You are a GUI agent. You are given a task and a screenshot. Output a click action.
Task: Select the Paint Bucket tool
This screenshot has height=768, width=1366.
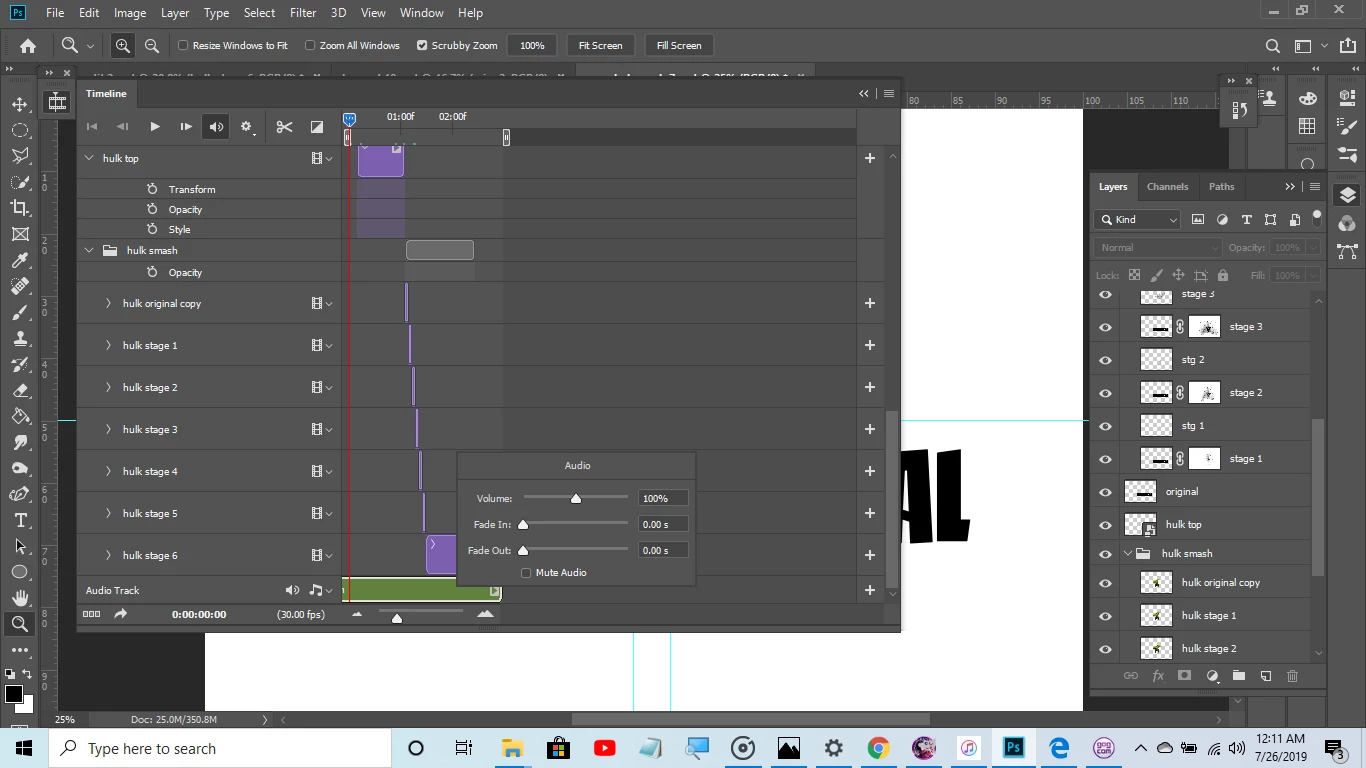click(19, 416)
